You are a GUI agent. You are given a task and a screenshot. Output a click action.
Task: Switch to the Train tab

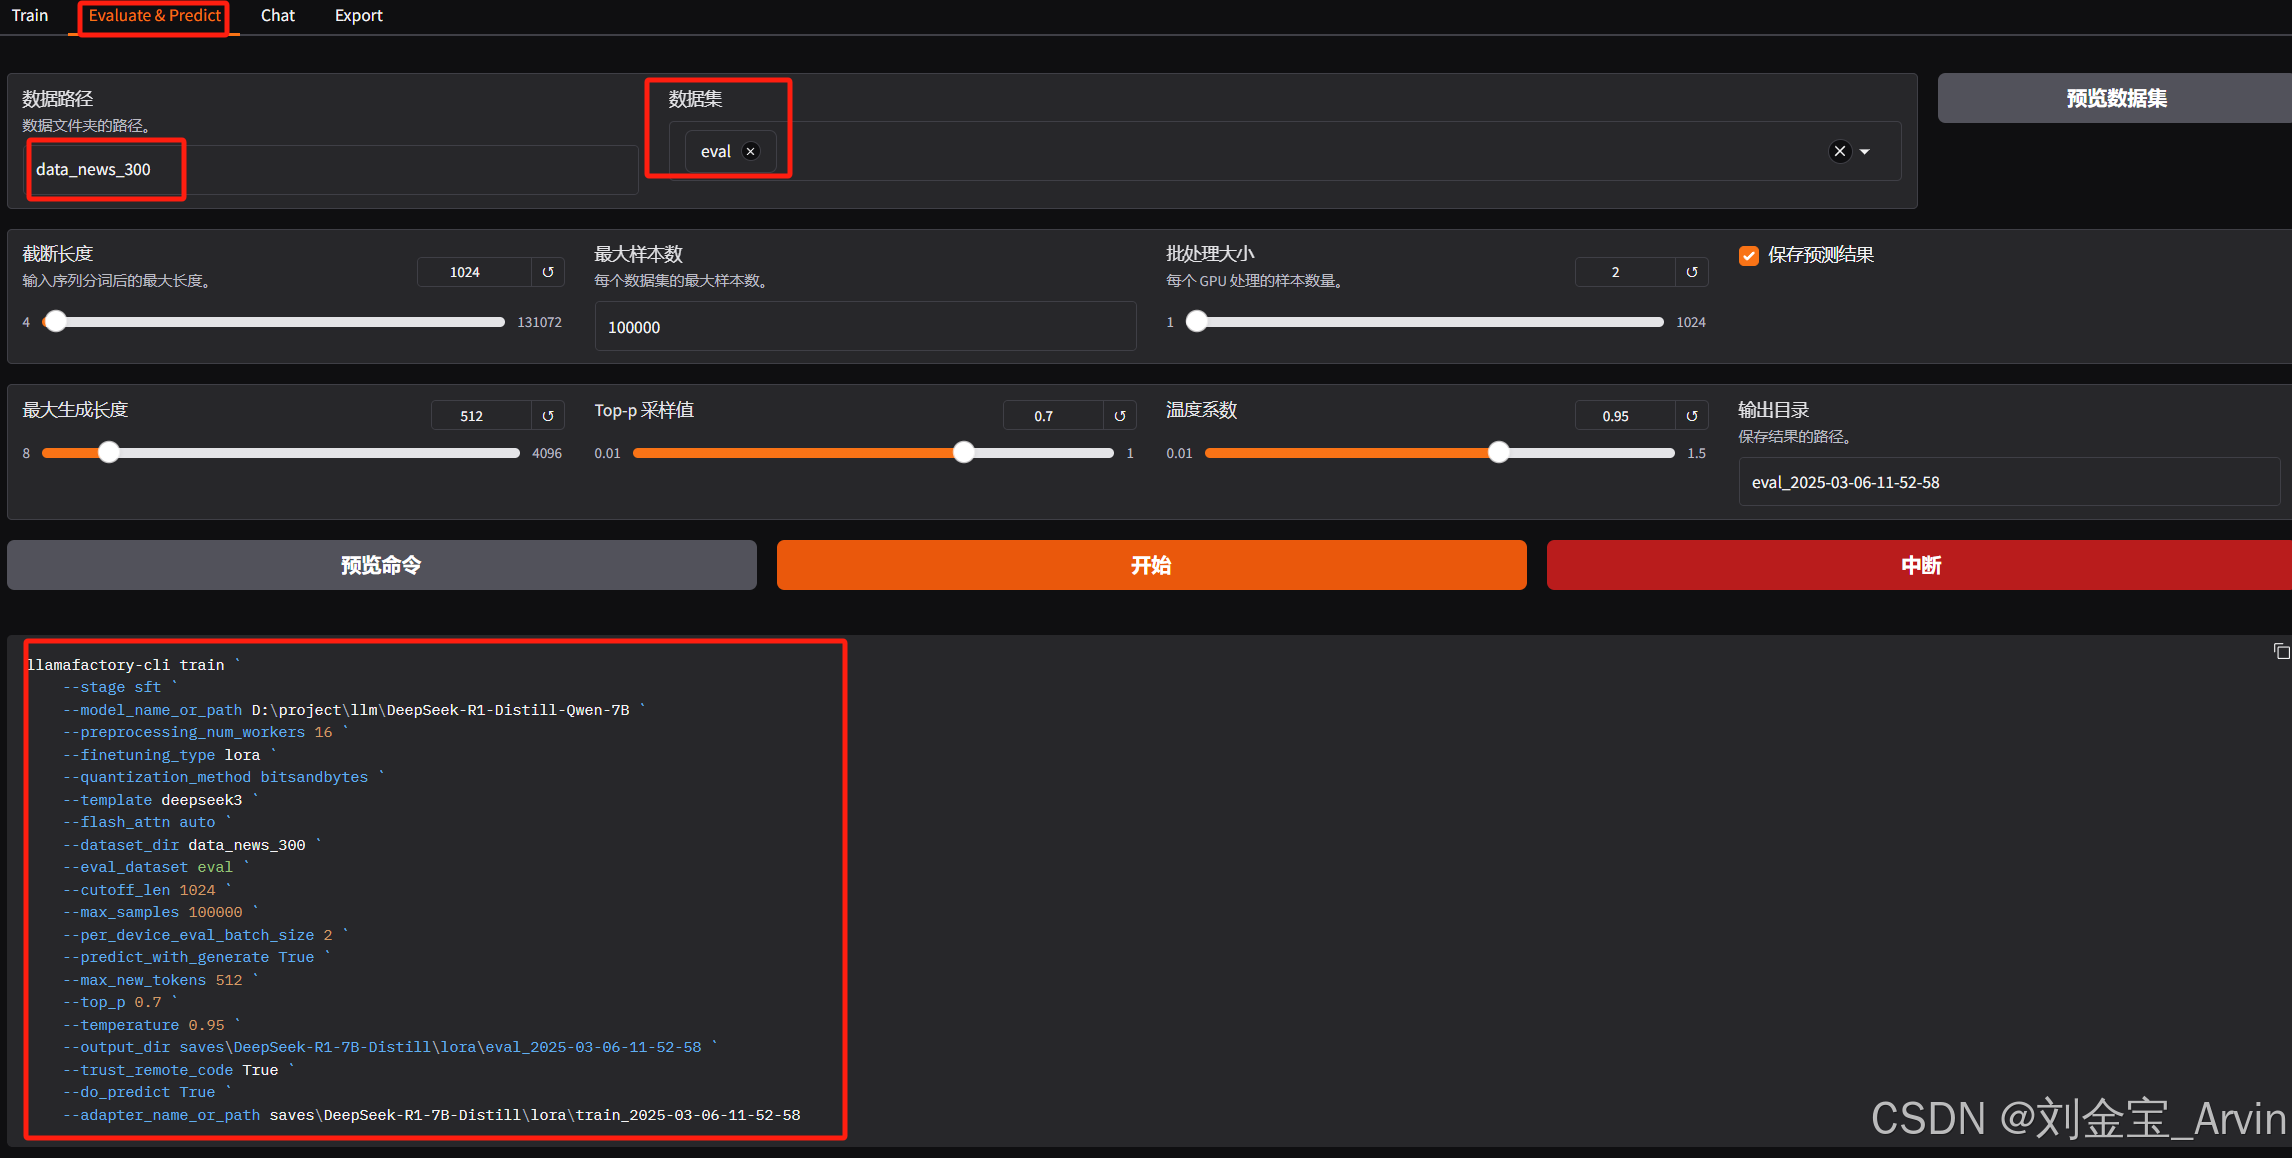(30, 16)
